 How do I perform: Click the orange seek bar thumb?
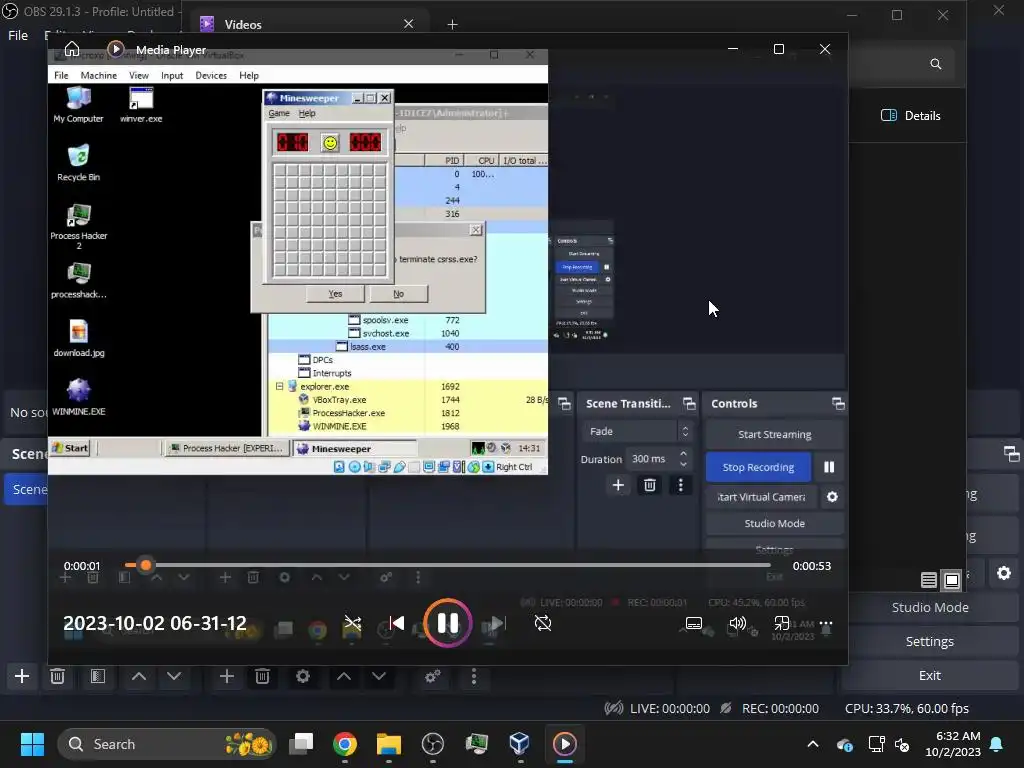coord(146,565)
